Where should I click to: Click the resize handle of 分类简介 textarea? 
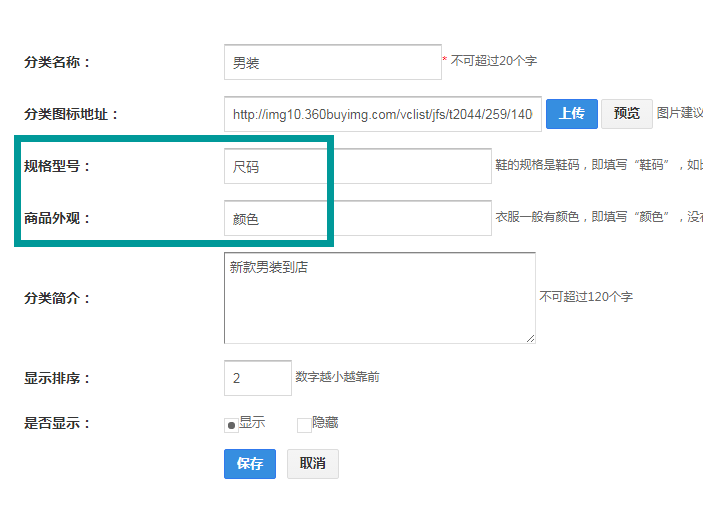530,338
